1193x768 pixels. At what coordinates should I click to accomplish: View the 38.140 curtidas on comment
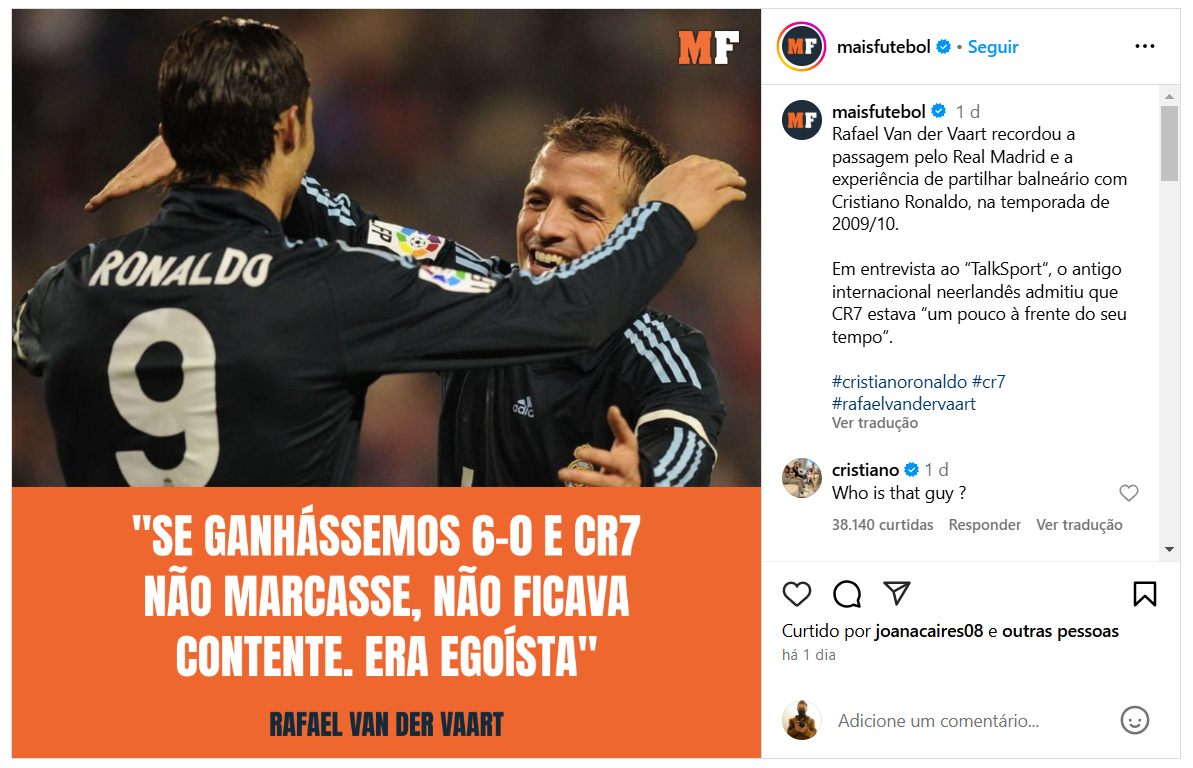pos(882,525)
